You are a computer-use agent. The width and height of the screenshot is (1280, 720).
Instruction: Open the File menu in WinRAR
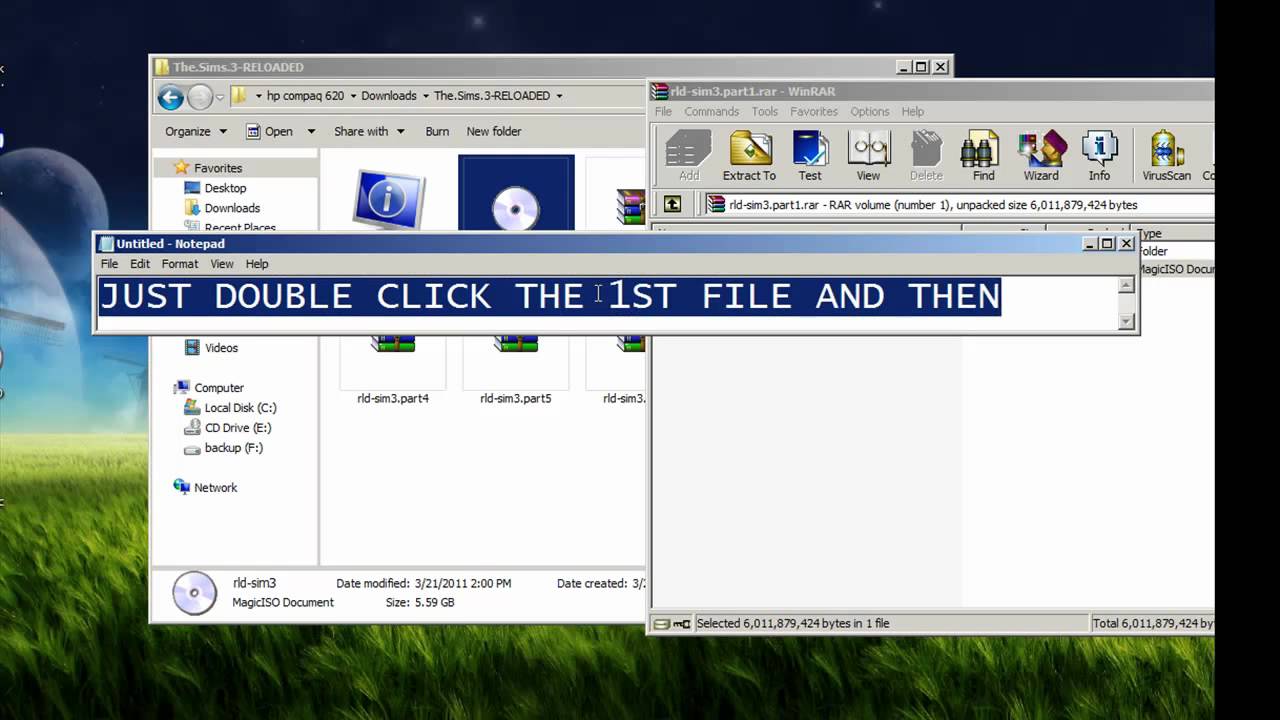[663, 112]
